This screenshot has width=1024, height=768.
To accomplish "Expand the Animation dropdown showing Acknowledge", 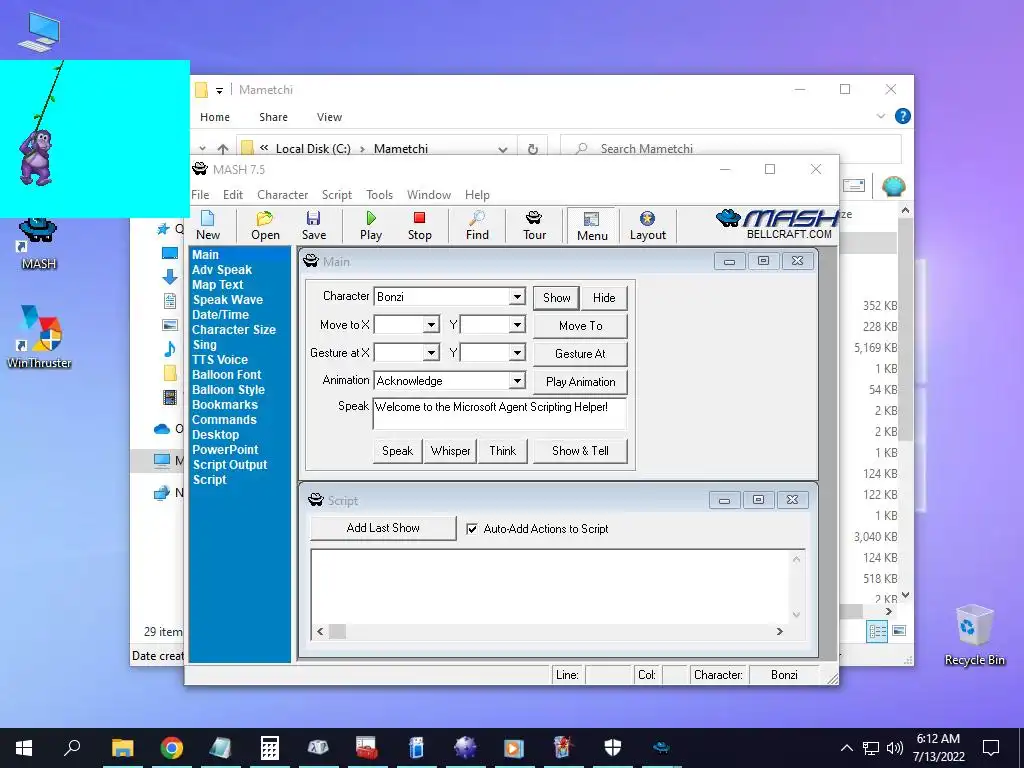I will click(x=517, y=381).
